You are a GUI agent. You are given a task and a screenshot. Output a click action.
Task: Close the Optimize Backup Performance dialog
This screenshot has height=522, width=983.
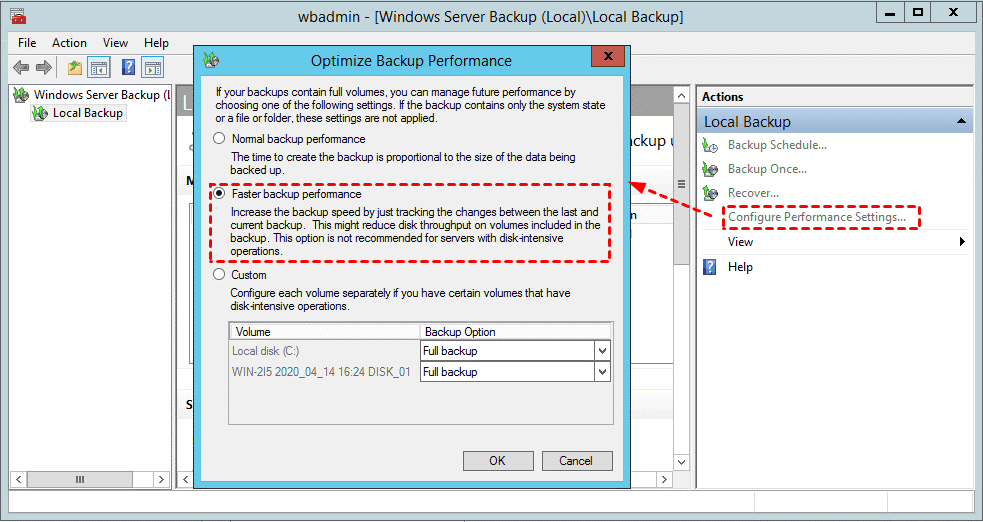[x=607, y=56]
